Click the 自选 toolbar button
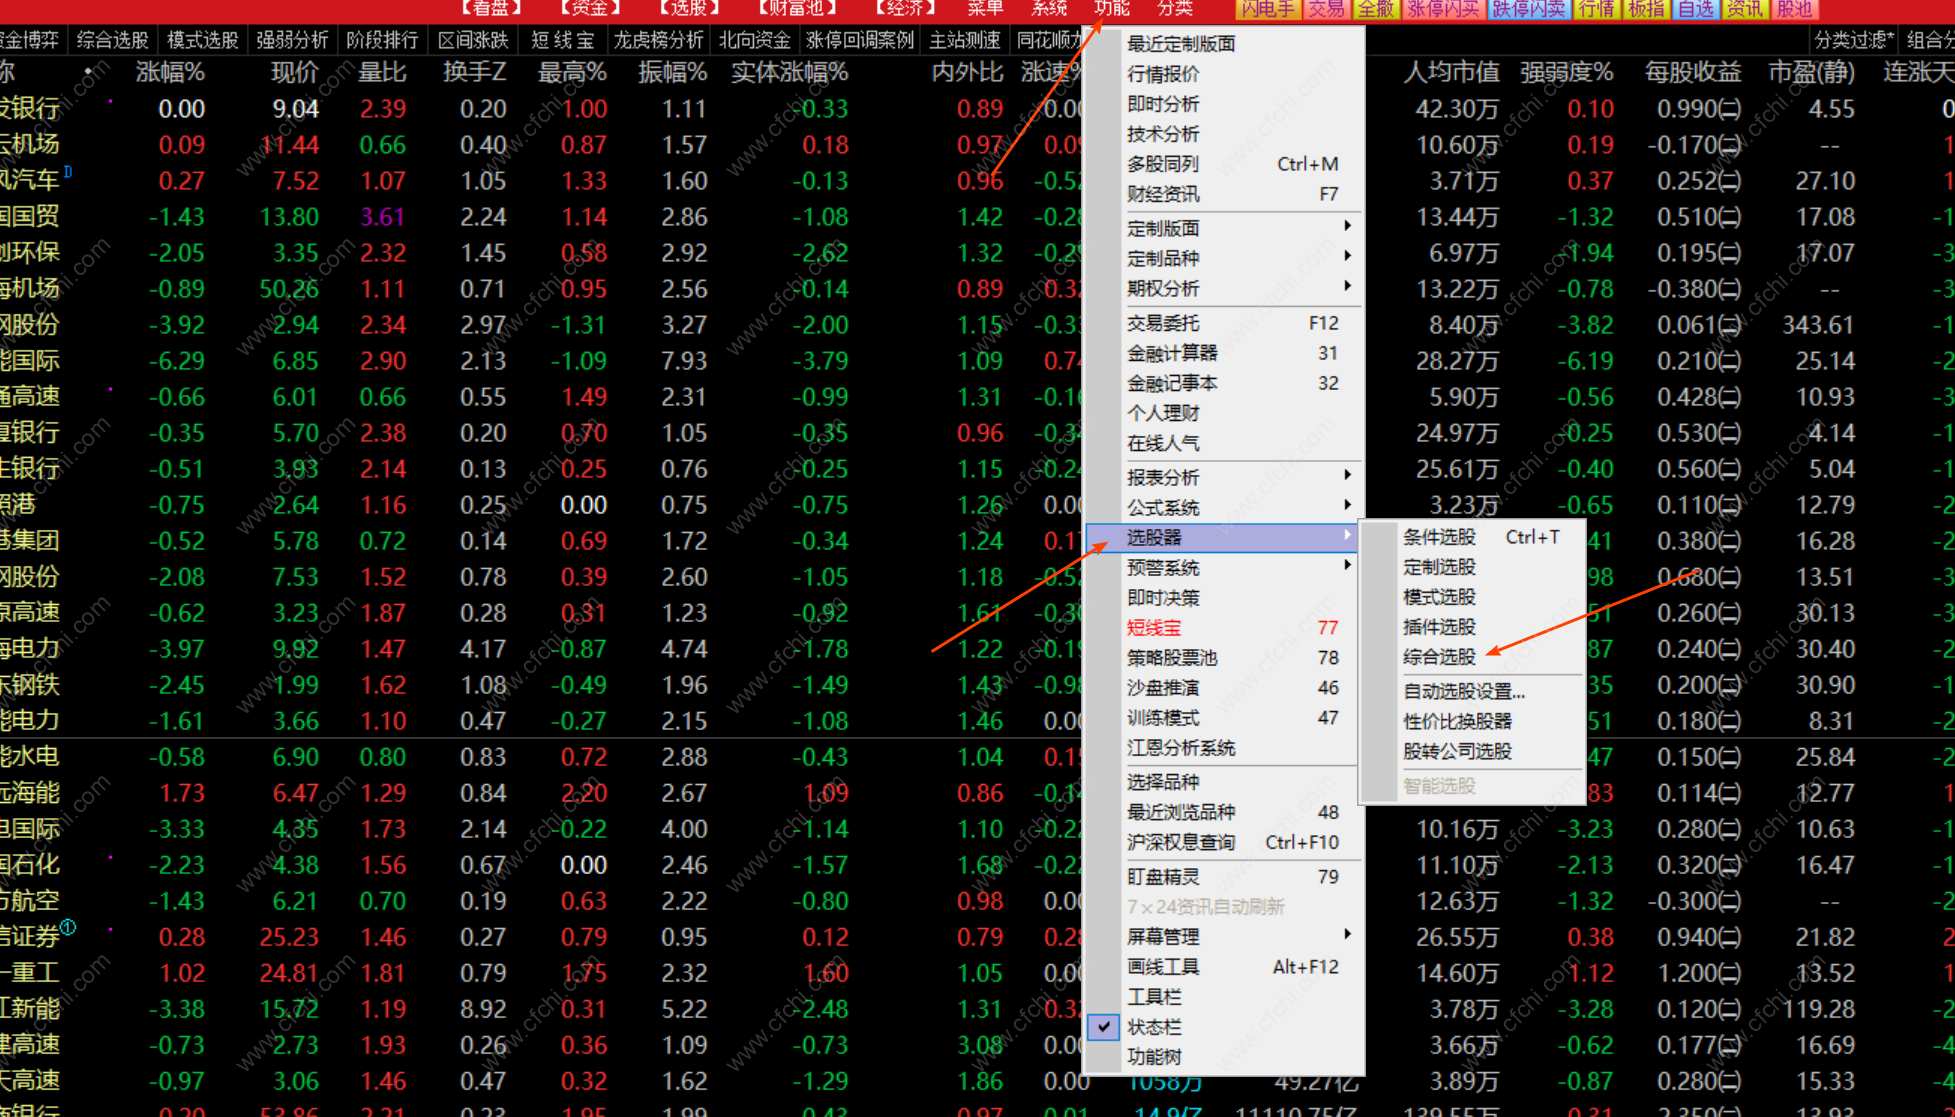 click(1695, 9)
